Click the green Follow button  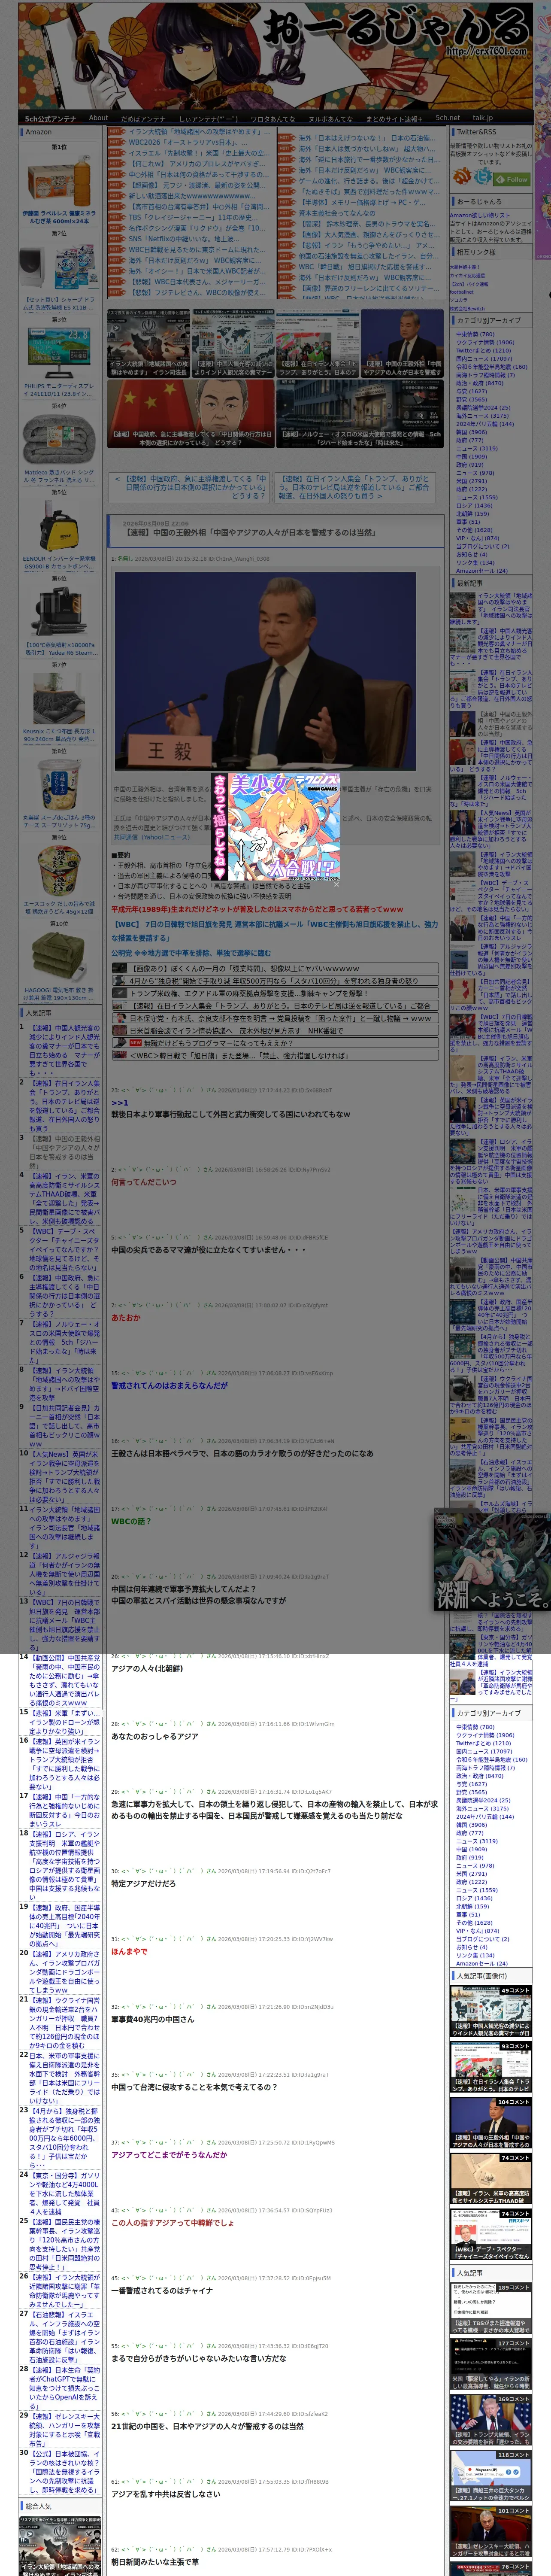(512, 180)
